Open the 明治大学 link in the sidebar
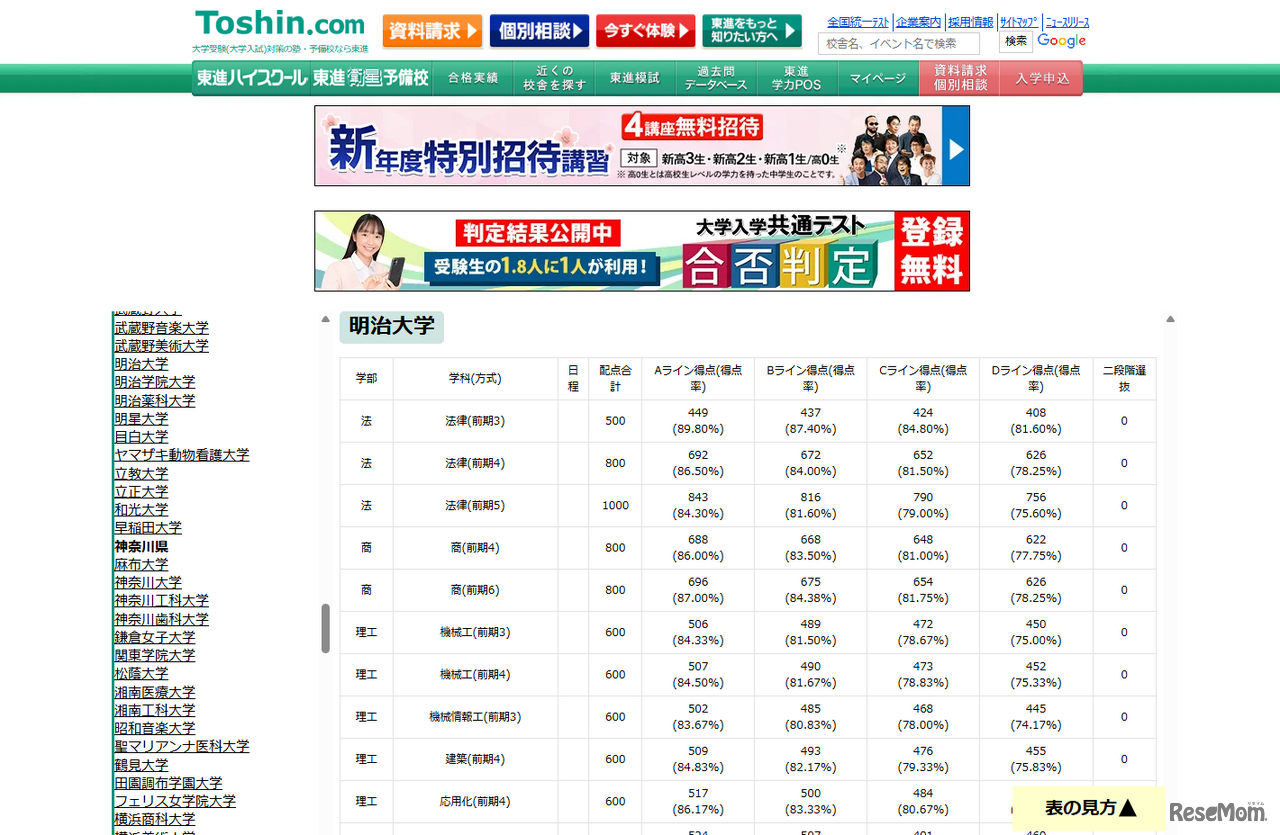Image resolution: width=1280 pixels, height=835 pixels. coord(141,364)
